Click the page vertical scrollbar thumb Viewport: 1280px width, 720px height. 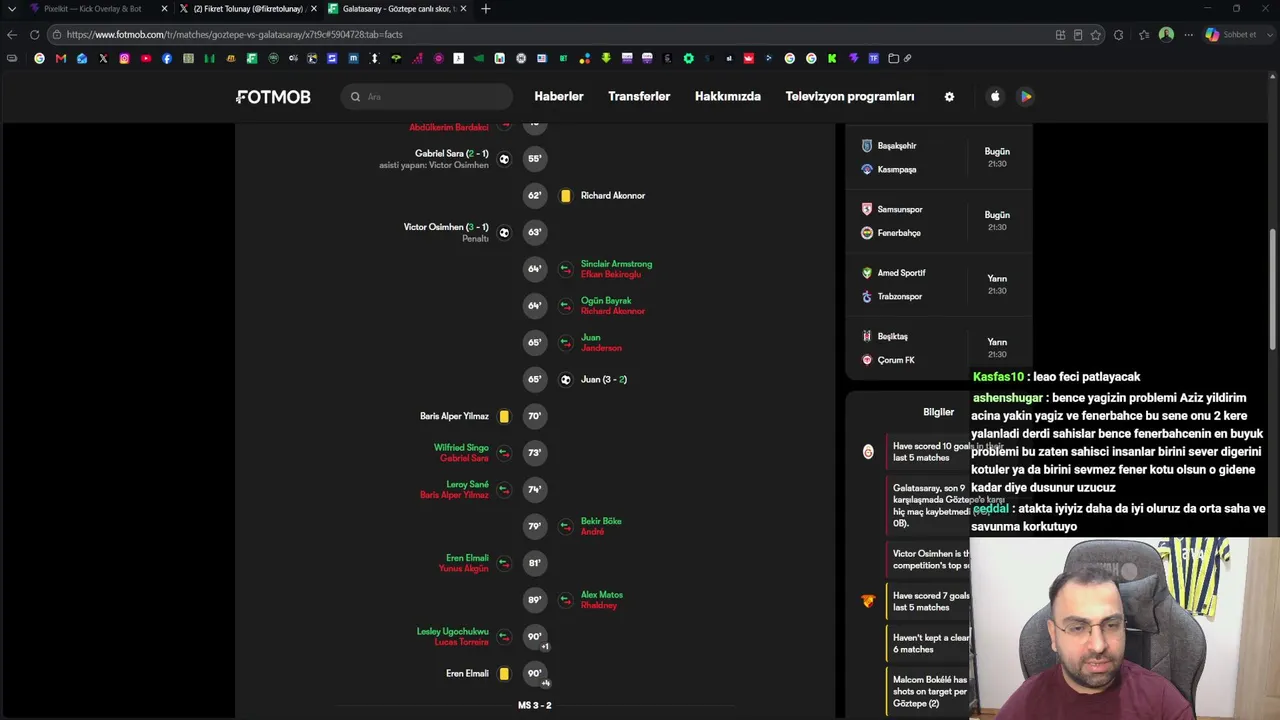coord(1273,290)
